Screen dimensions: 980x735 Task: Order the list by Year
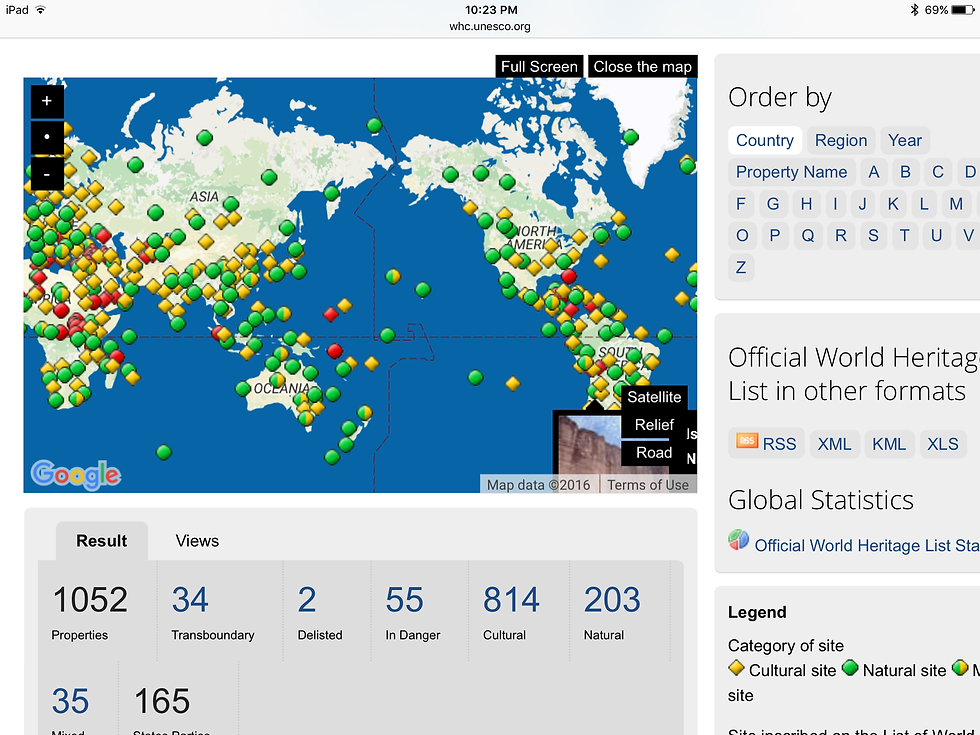[x=904, y=140]
